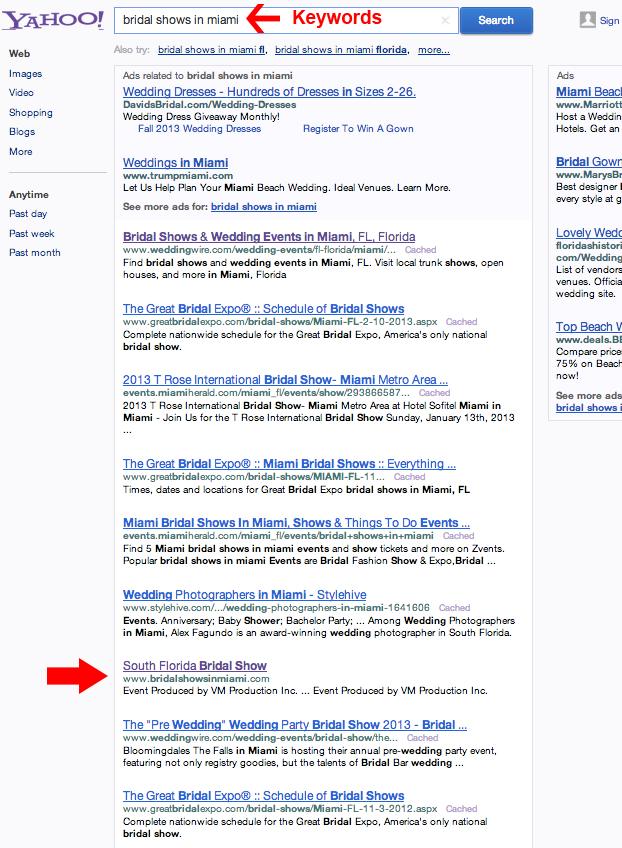Open Cached link for weddingwire wedding-events result
This screenshot has width=622, height=848.
420,250
